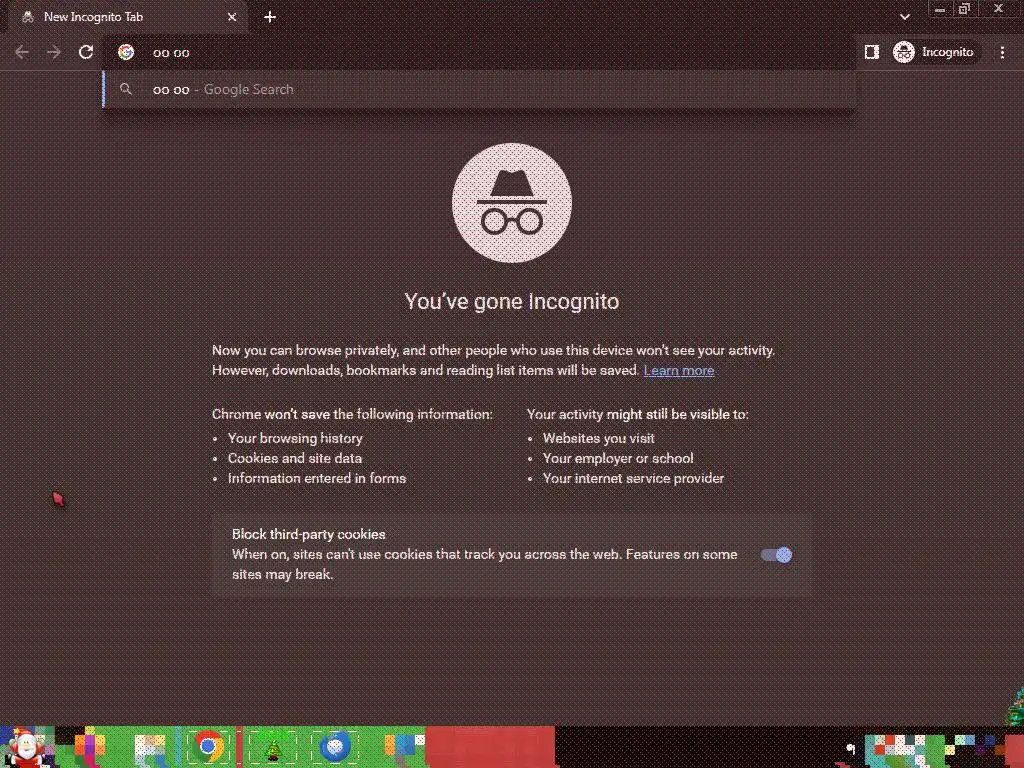This screenshot has width=1024, height=768.
Task: Click the 'Your employer or school' item
Action: click(618, 458)
